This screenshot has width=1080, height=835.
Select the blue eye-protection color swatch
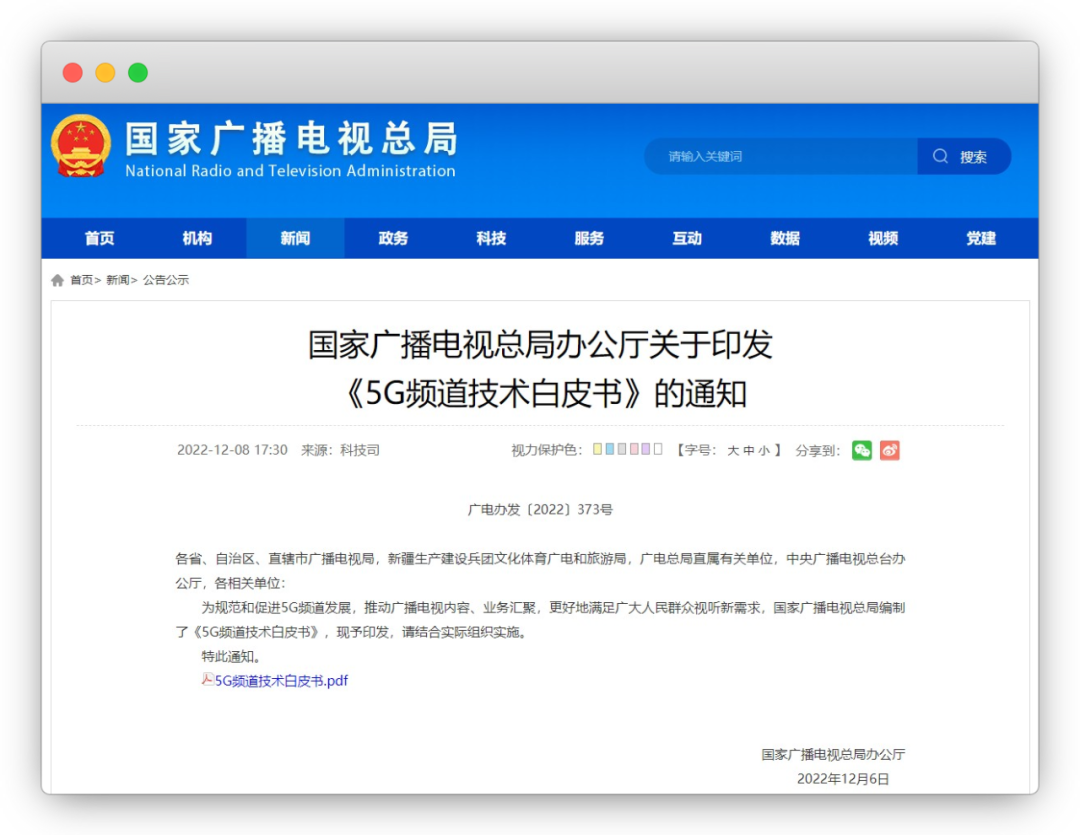(x=608, y=450)
